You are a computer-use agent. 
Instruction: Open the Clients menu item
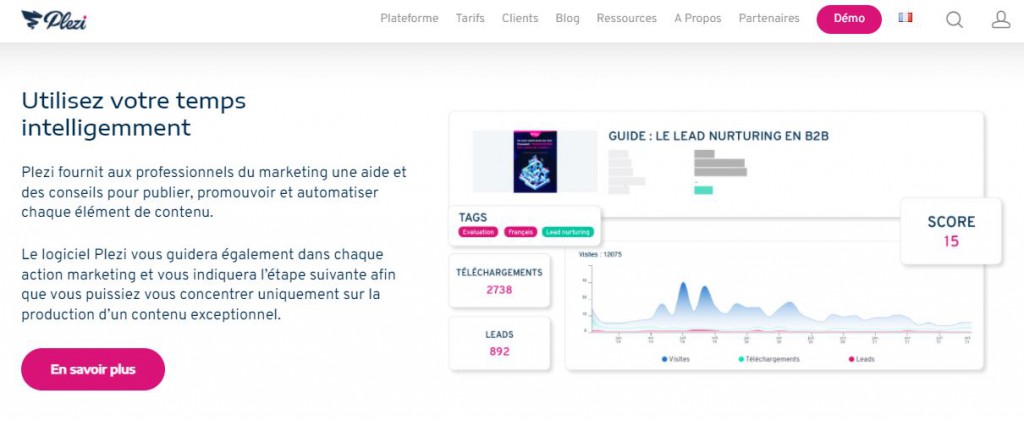(x=520, y=18)
